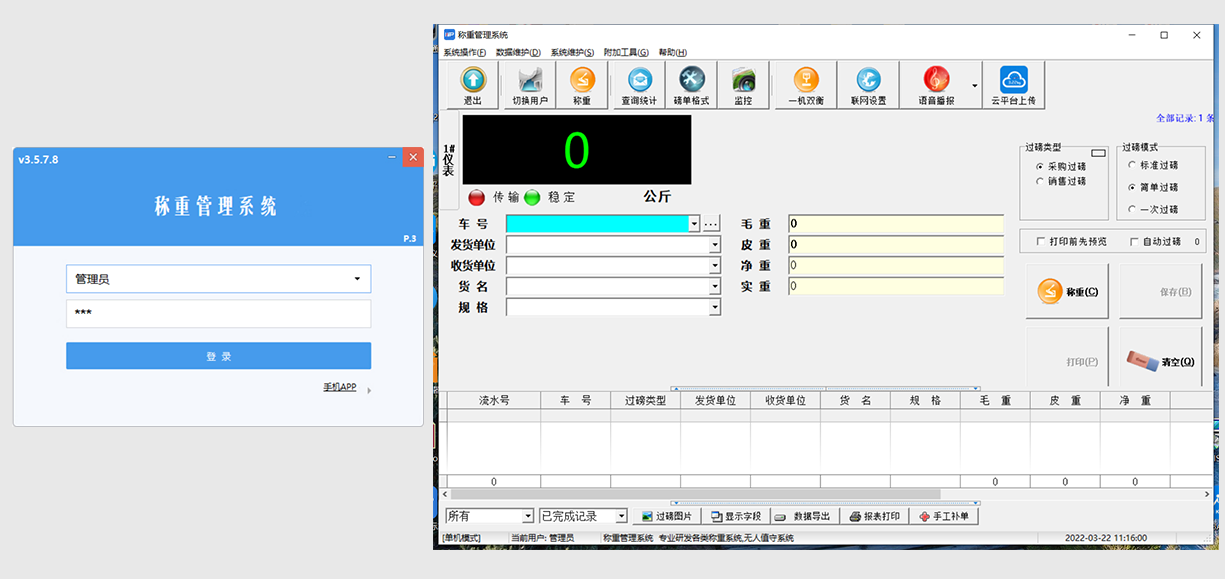Select the 销售过磅 radio button
The width and height of the screenshot is (1225, 579).
[1040, 182]
